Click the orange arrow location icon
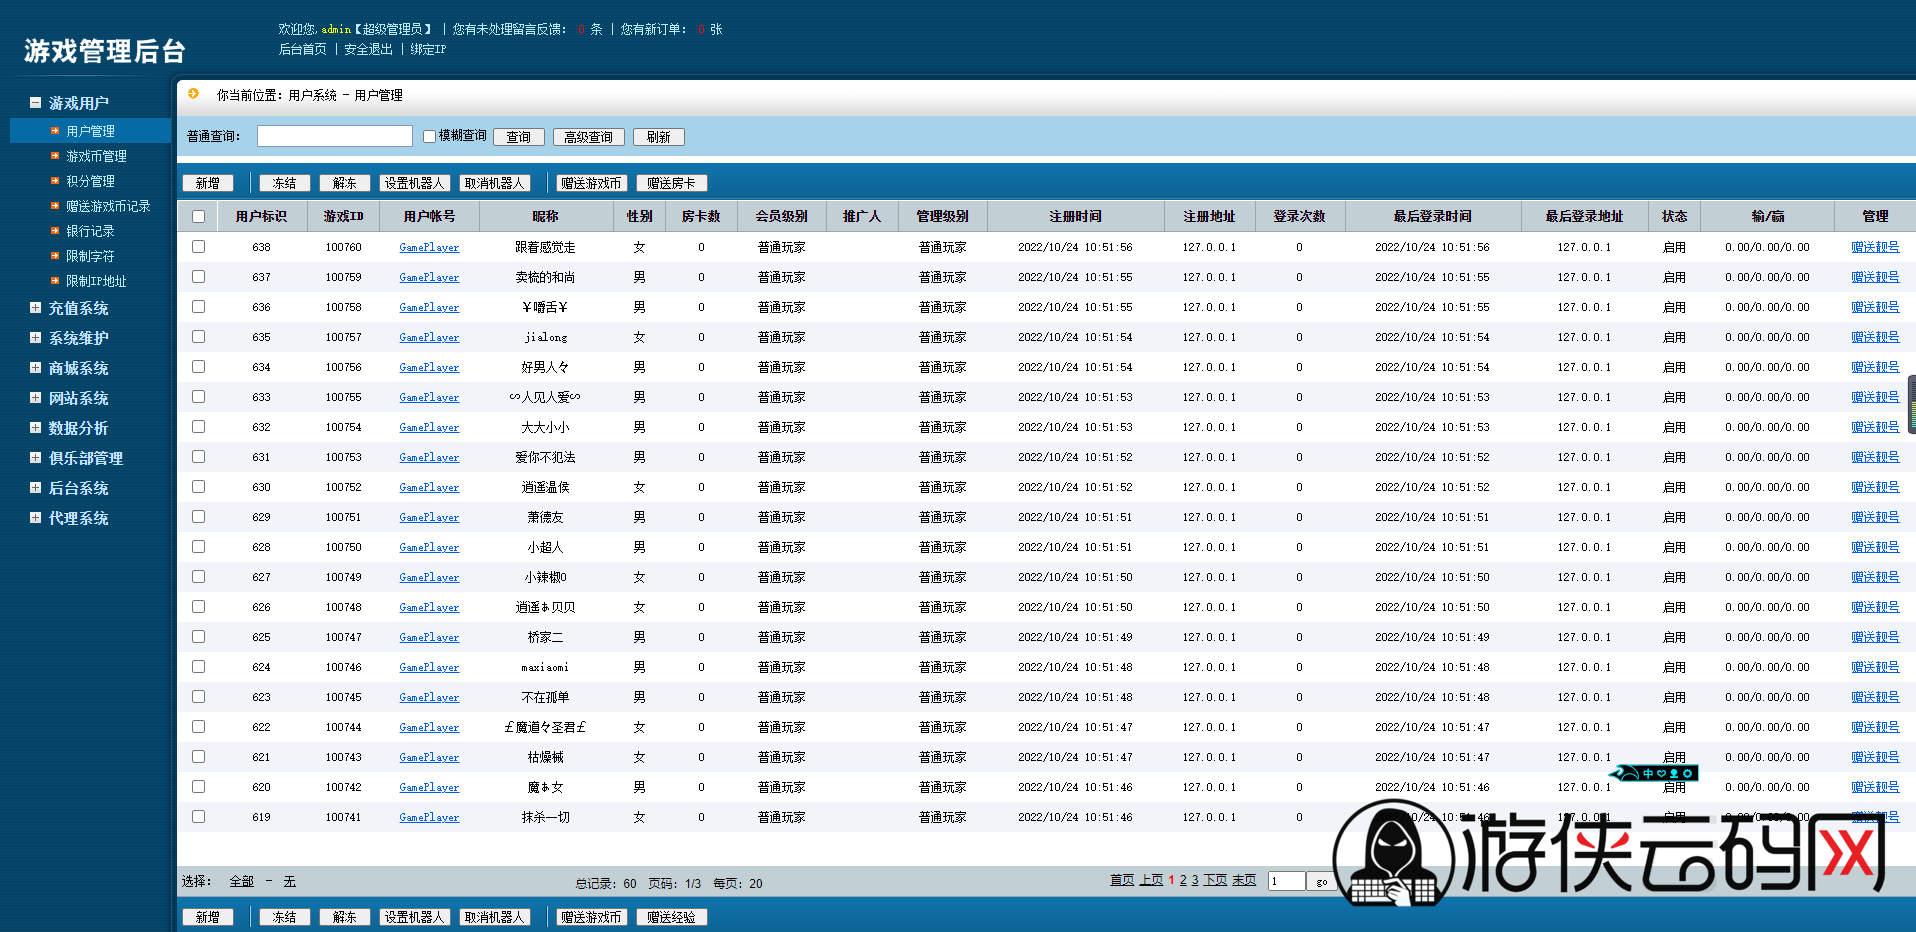 coord(194,94)
